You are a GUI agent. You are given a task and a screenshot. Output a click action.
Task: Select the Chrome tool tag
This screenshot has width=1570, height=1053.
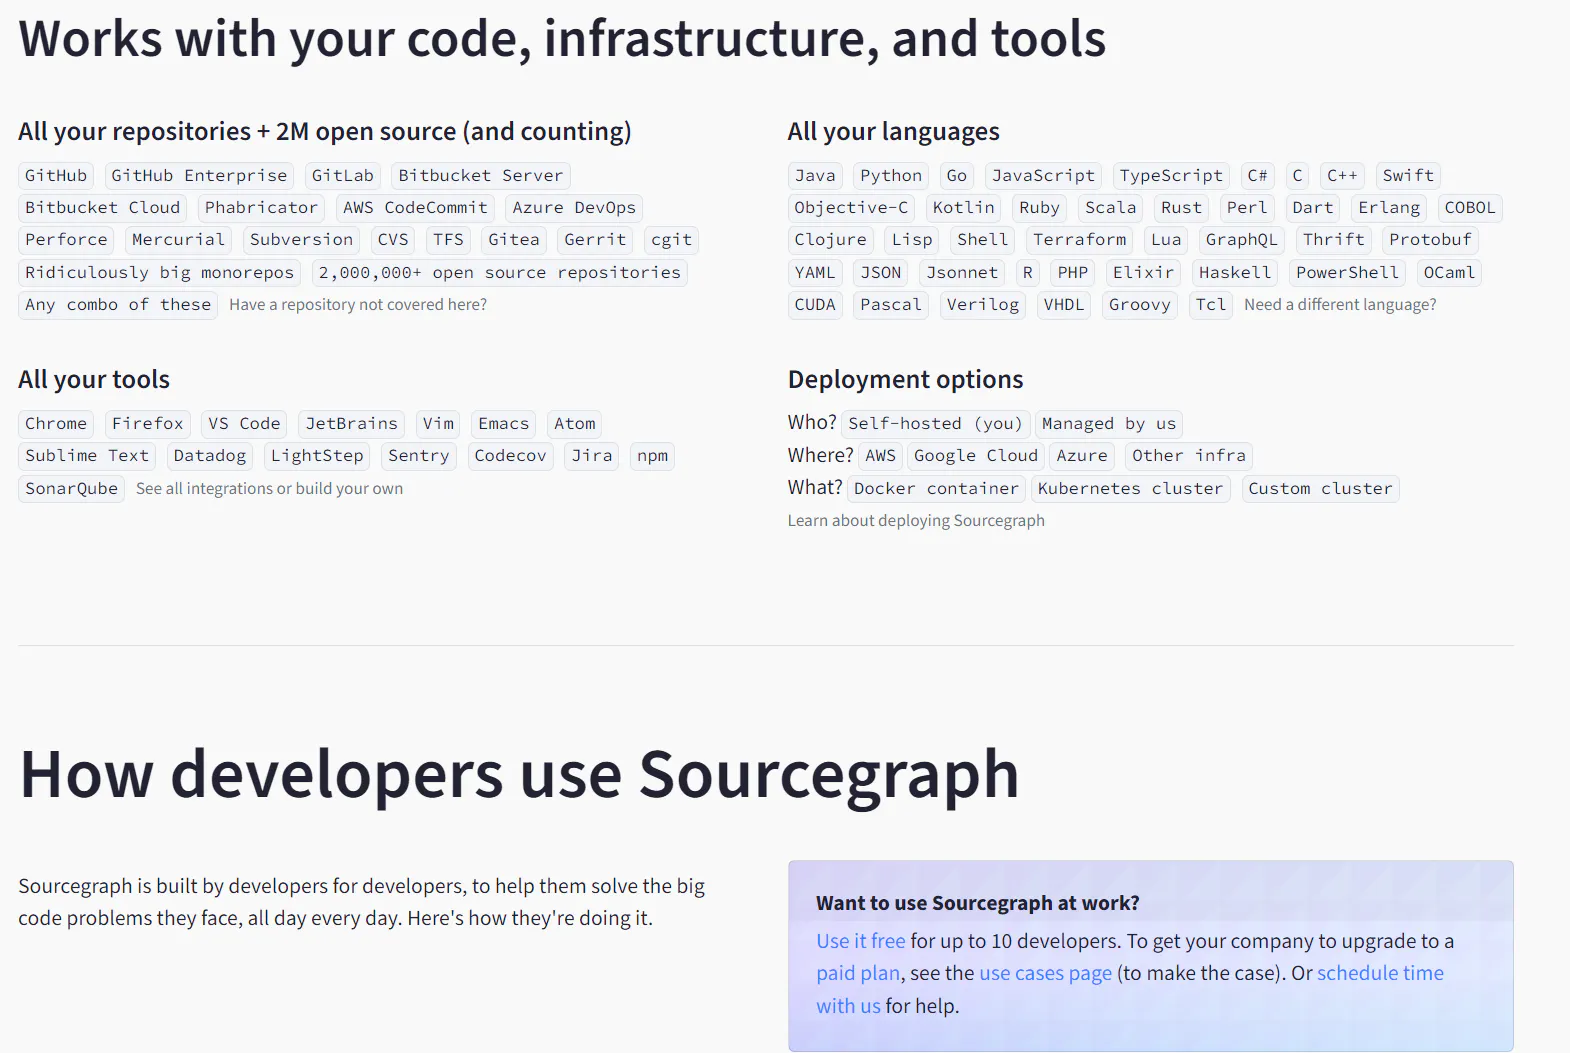56,423
